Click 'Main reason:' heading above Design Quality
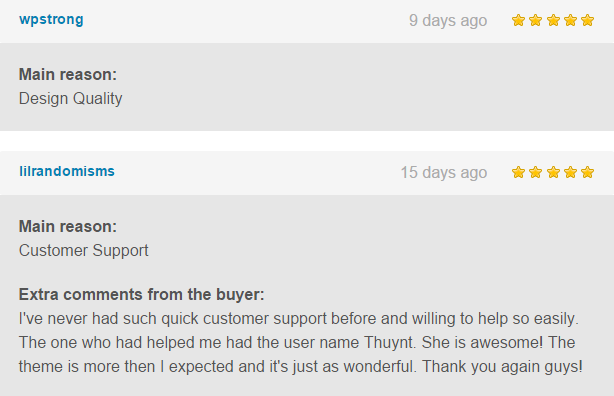The width and height of the screenshot is (614, 396). click(68, 74)
